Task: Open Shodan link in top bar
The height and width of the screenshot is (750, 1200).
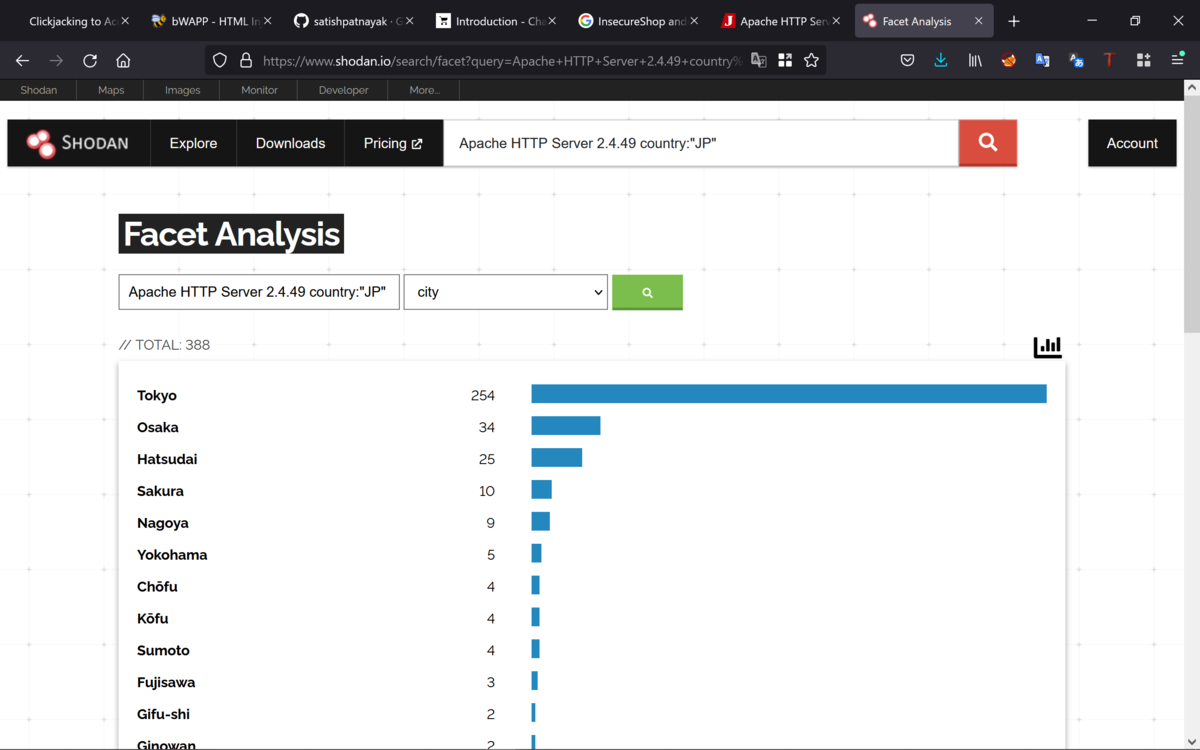Action: pos(39,90)
